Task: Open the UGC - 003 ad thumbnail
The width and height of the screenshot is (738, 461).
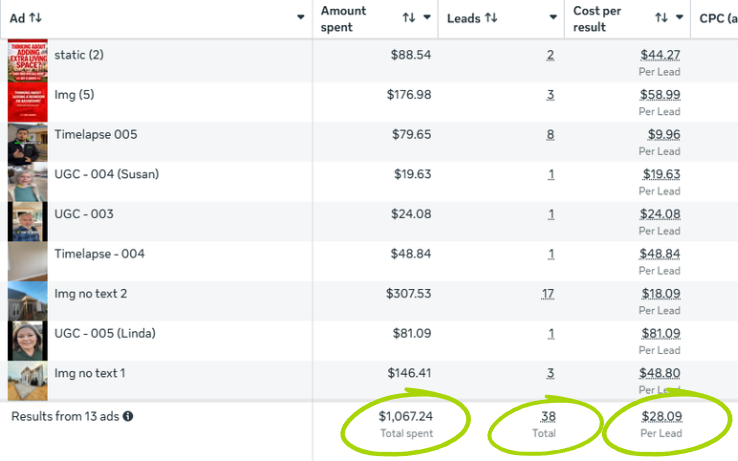Action: [28, 222]
